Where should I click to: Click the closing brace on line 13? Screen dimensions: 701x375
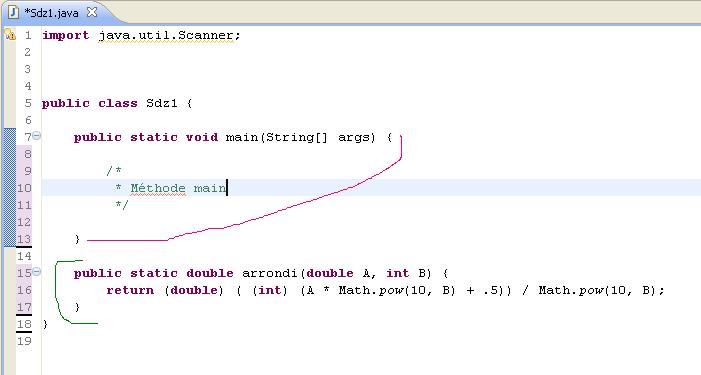click(77, 239)
